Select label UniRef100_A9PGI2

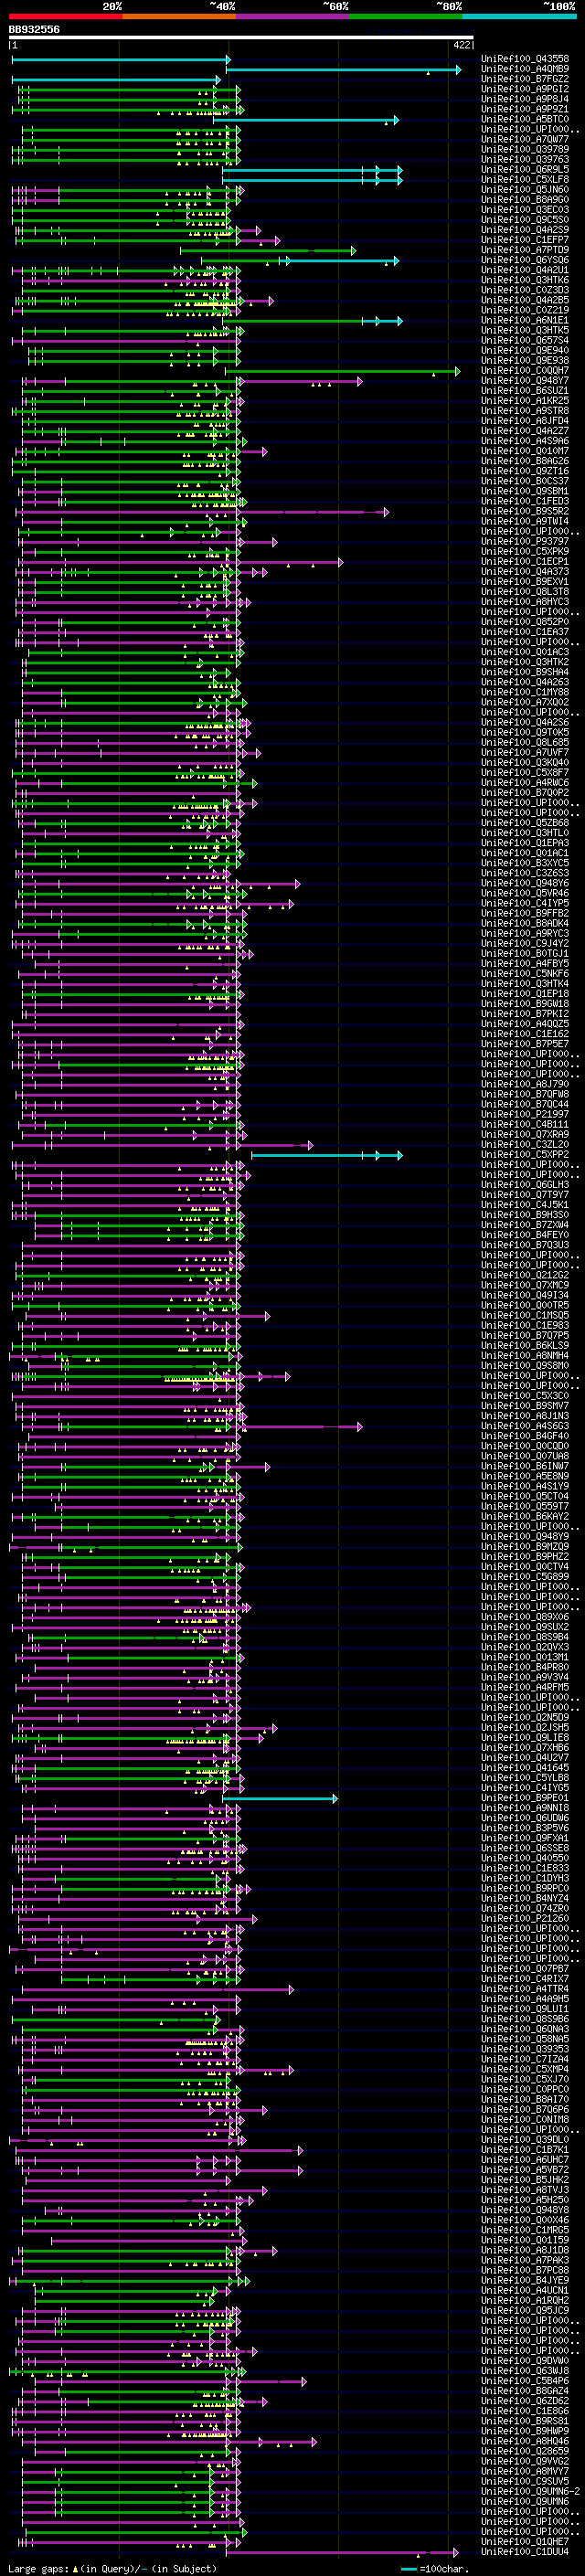tap(525, 89)
